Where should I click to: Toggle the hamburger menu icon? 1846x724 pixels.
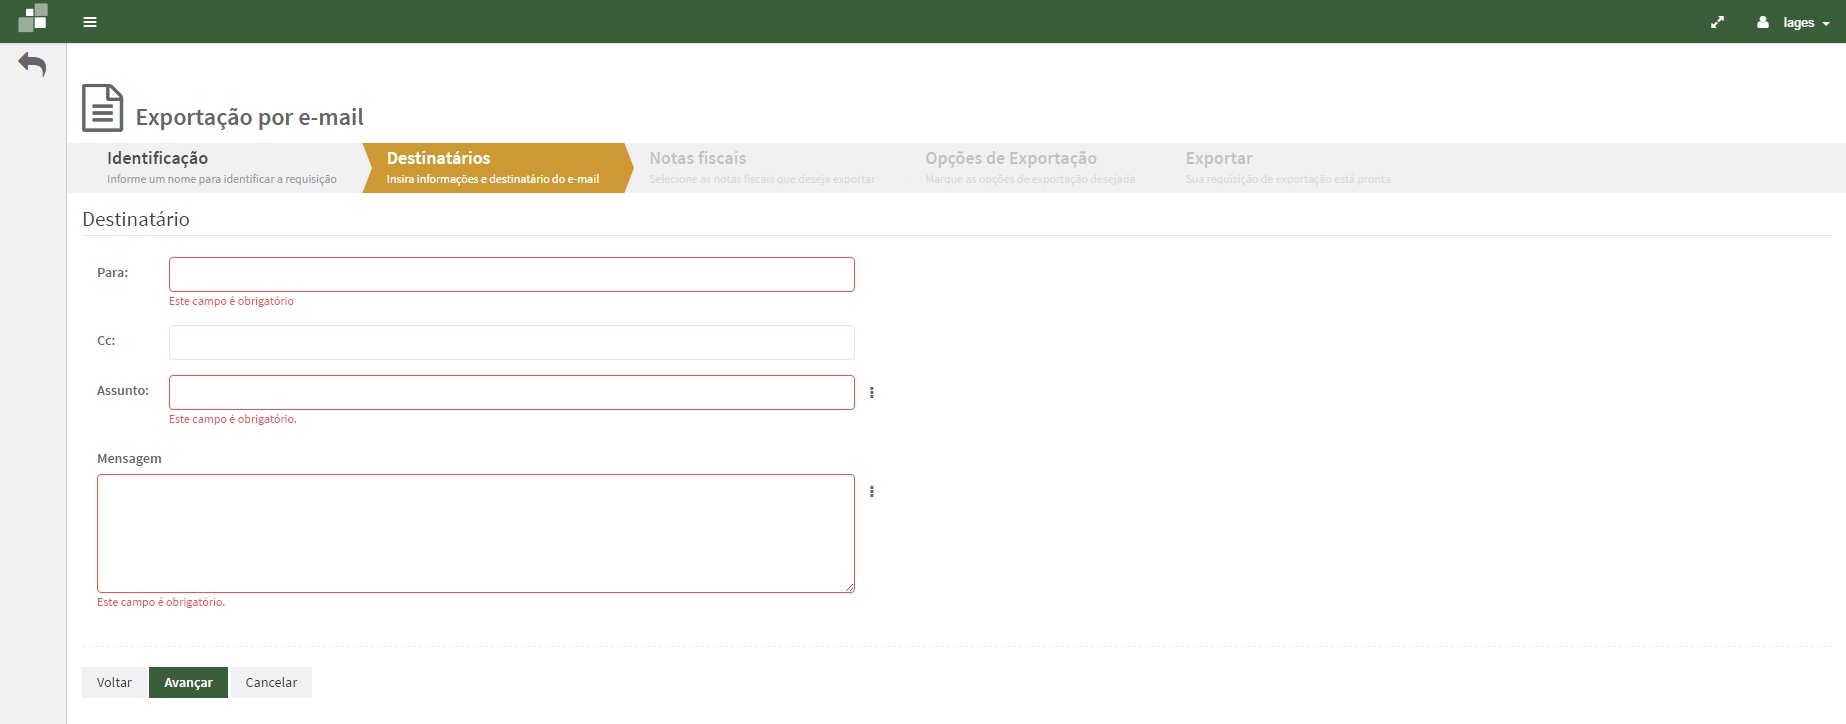click(90, 22)
